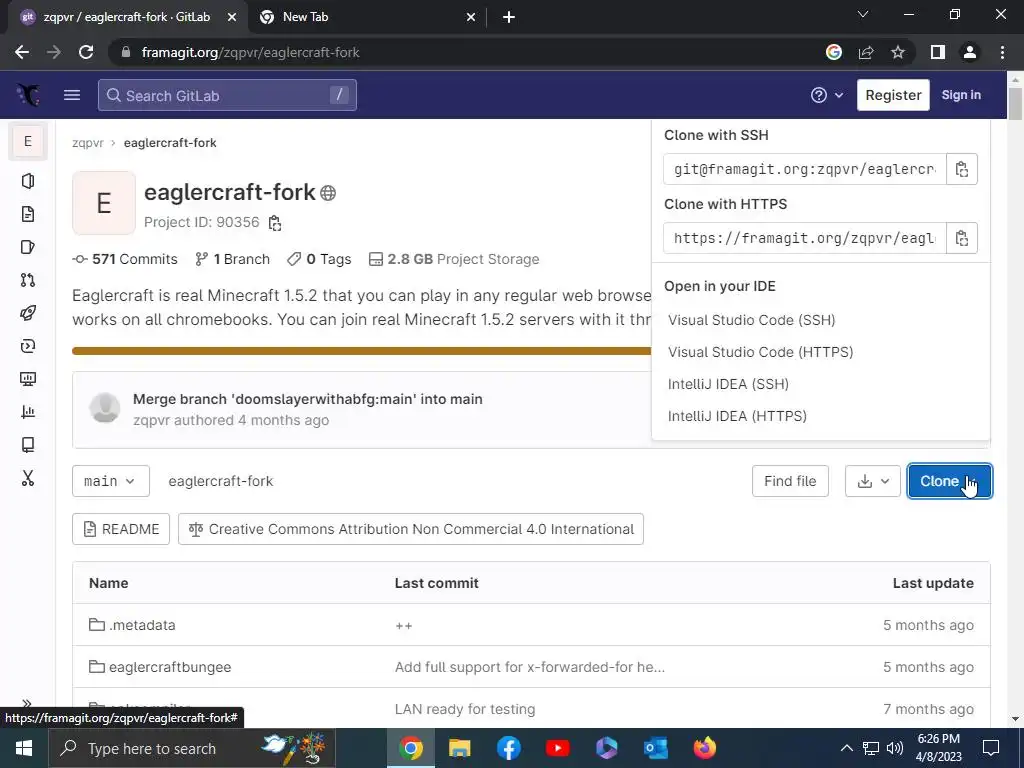This screenshot has width=1024, height=768.
Task: Open the hamburger navigation menu
Action: click(72, 95)
